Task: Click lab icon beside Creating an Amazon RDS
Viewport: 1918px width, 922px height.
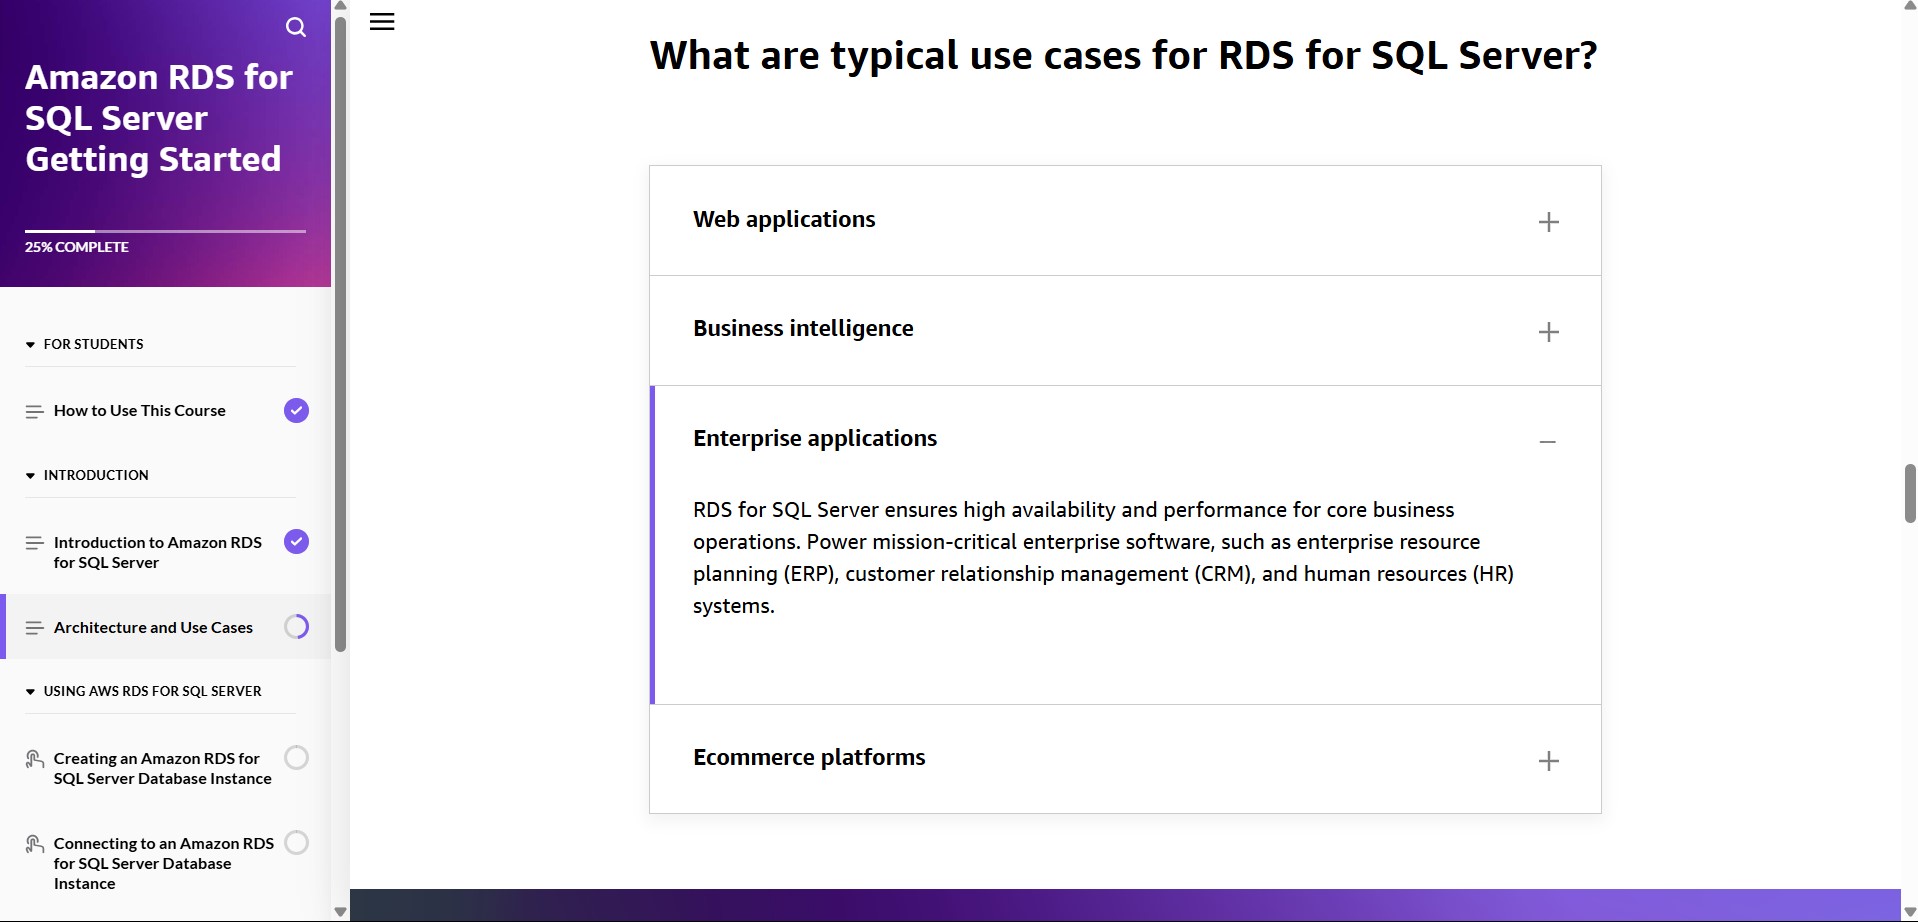Action: pyautogui.click(x=34, y=759)
